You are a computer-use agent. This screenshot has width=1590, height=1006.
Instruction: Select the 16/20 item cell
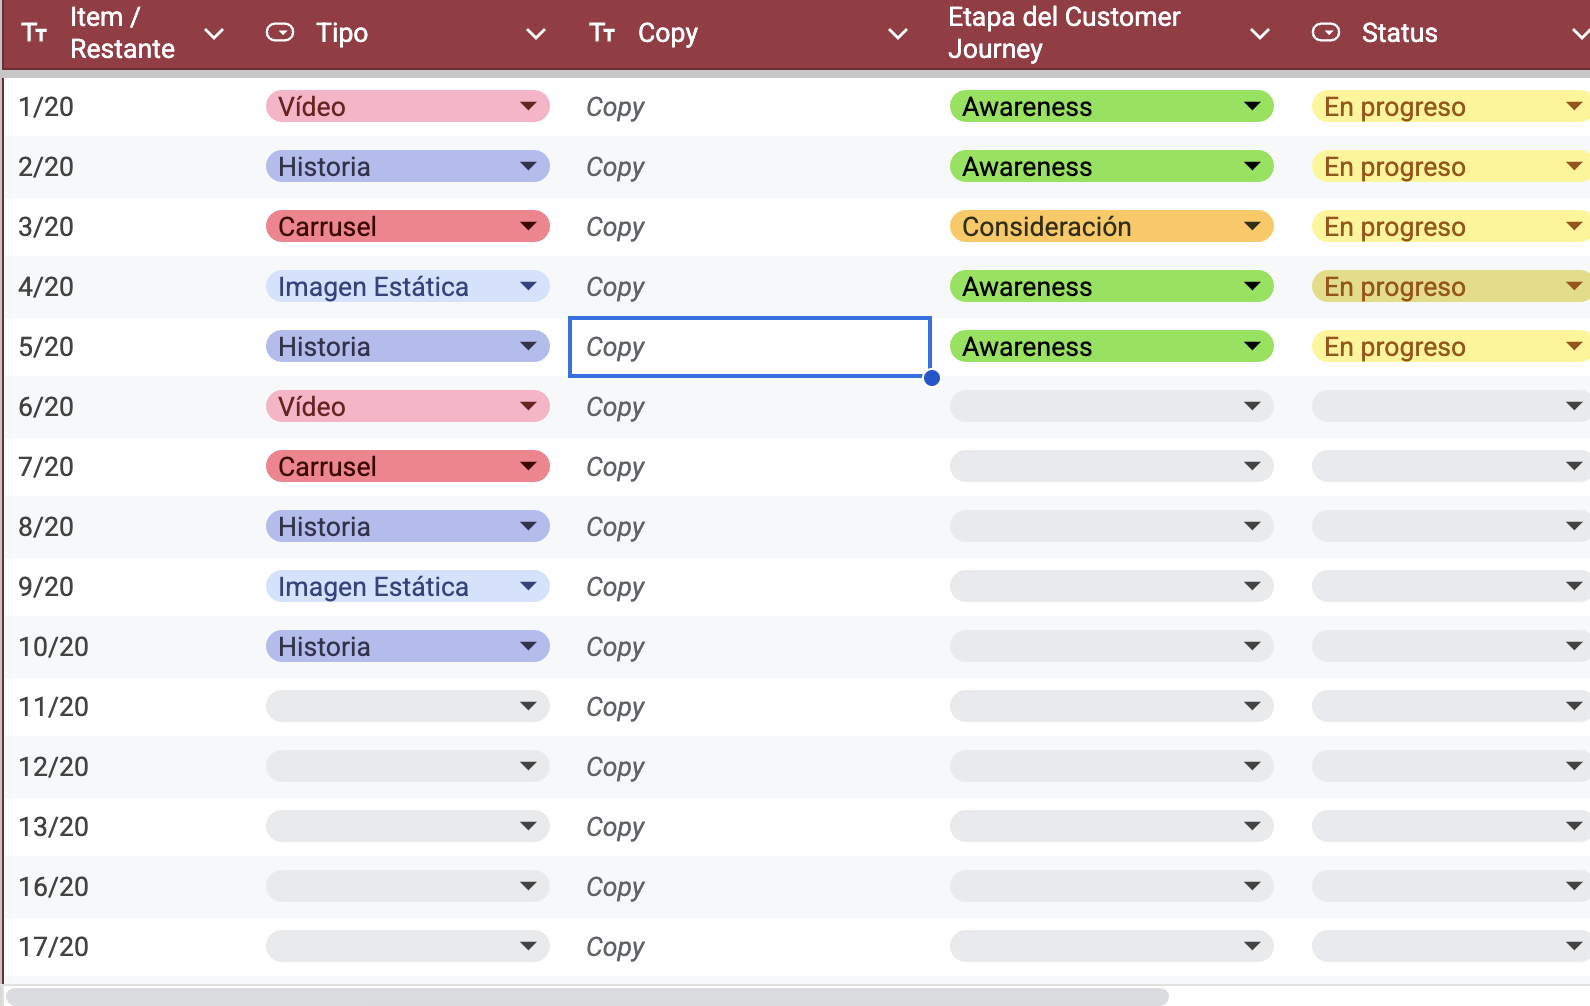(x=126, y=886)
